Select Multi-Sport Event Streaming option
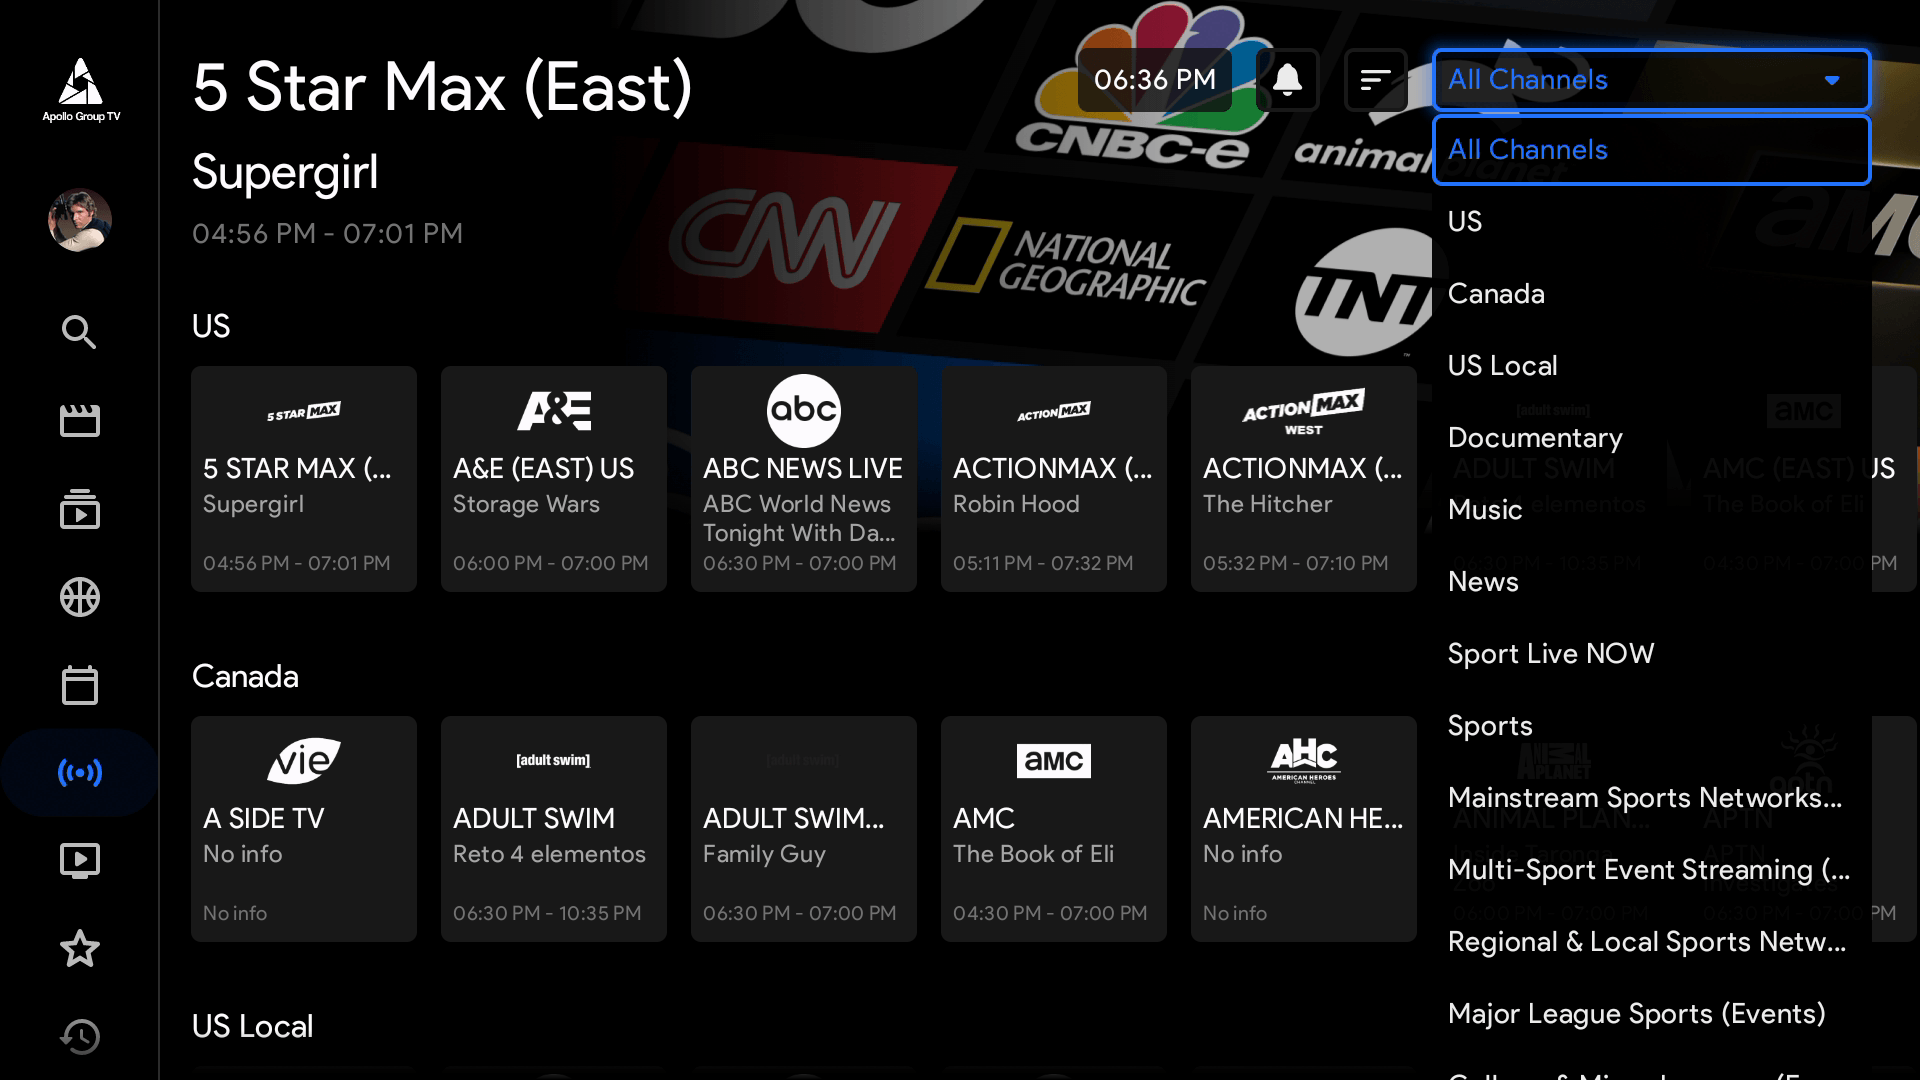 1652,870
